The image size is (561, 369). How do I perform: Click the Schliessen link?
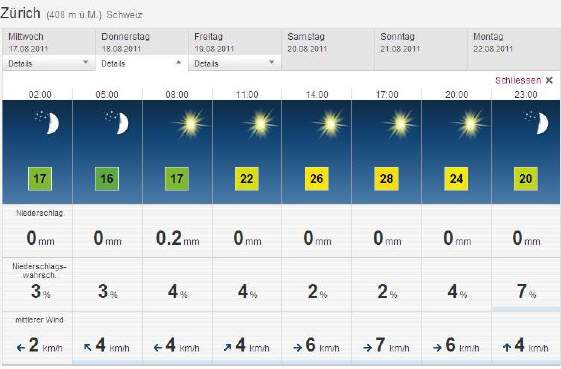(518, 81)
